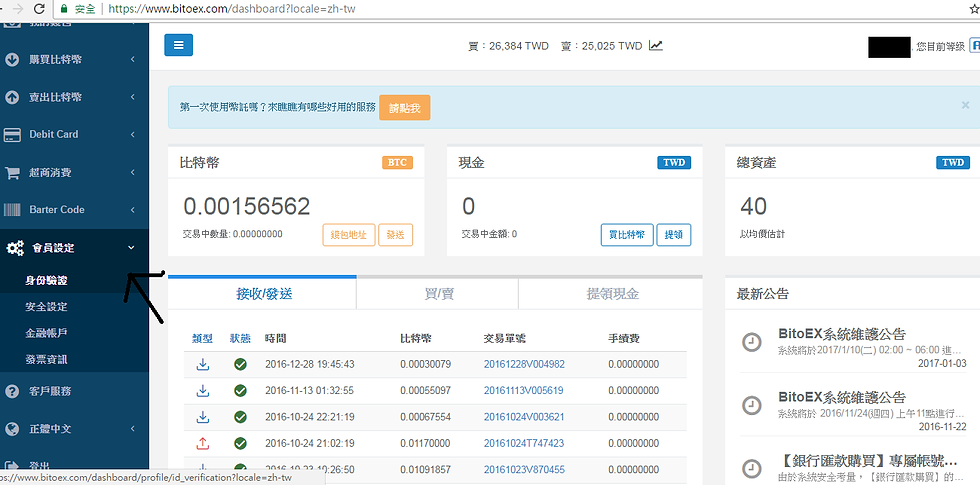Open transaction 20161023V870455
The height and width of the screenshot is (485, 980).
524,469
